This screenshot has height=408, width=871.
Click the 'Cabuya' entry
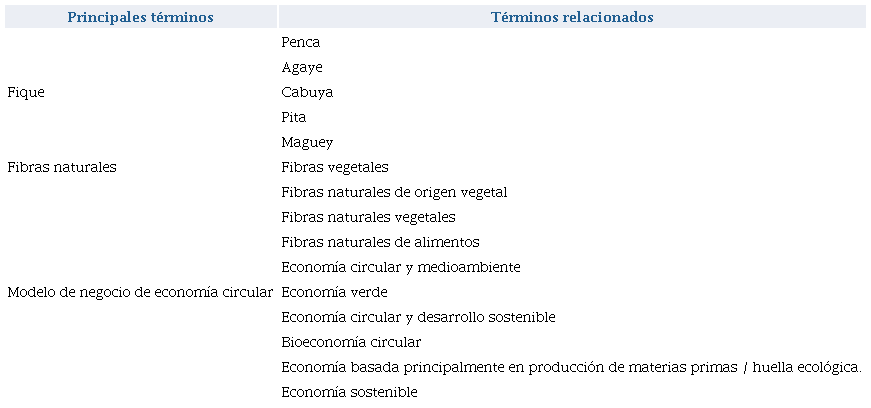(307, 92)
